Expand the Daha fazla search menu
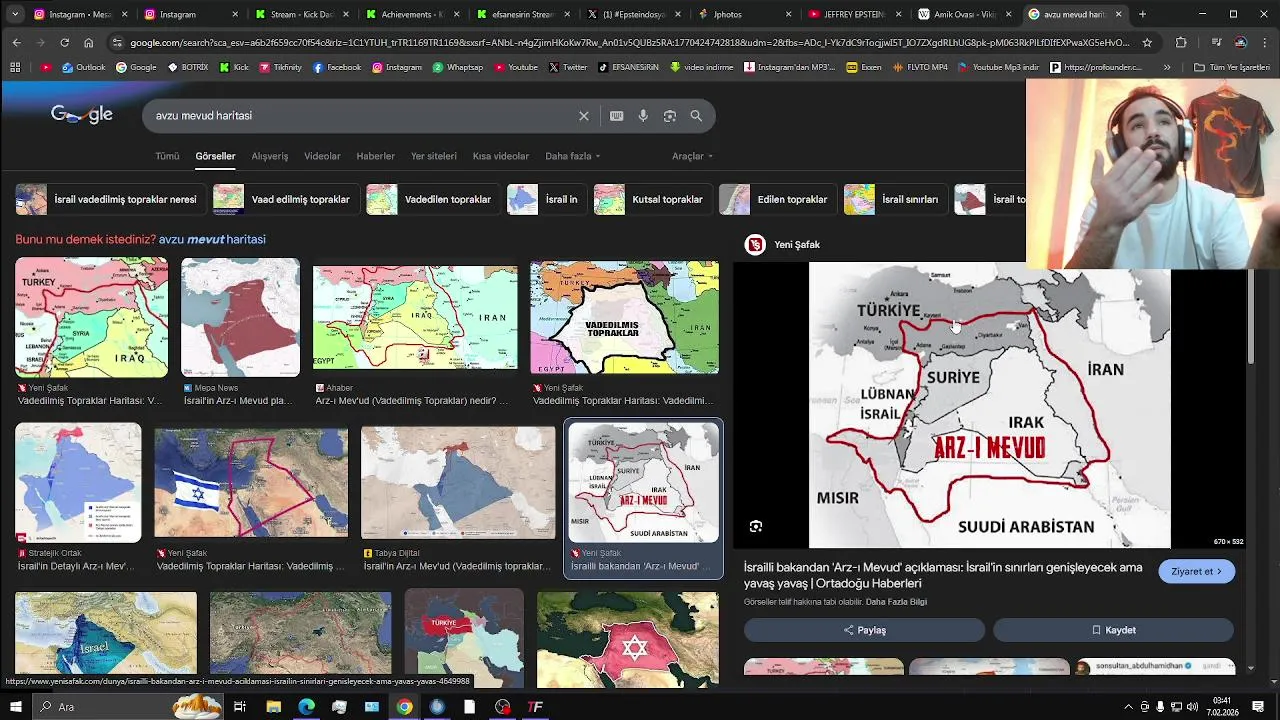The height and width of the screenshot is (720, 1280). pos(573,156)
